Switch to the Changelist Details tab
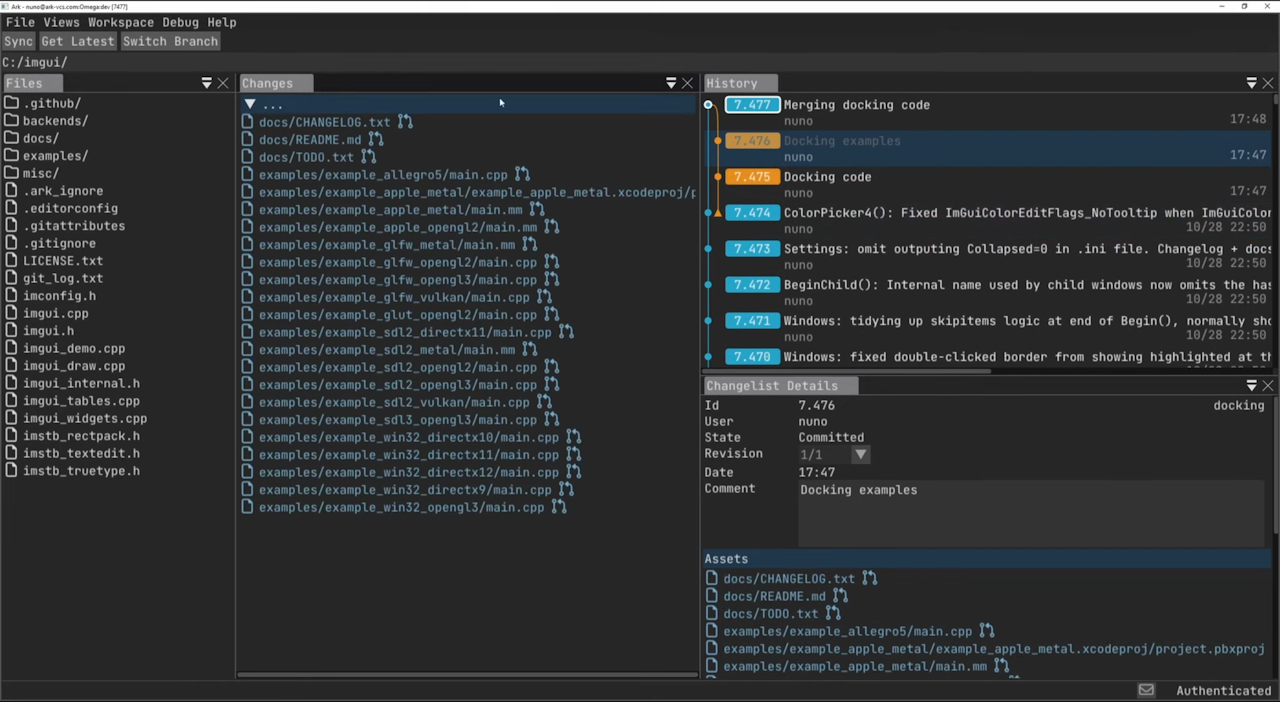Viewport: 1280px width, 702px height. point(771,385)
